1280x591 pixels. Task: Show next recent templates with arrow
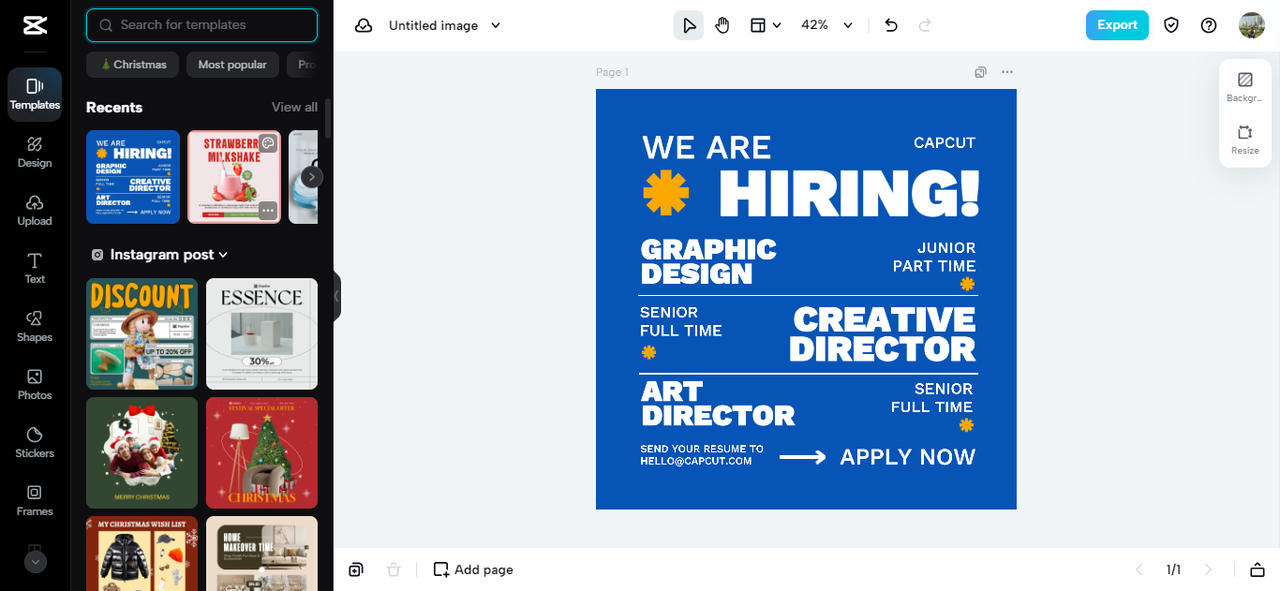coord(312,177)
